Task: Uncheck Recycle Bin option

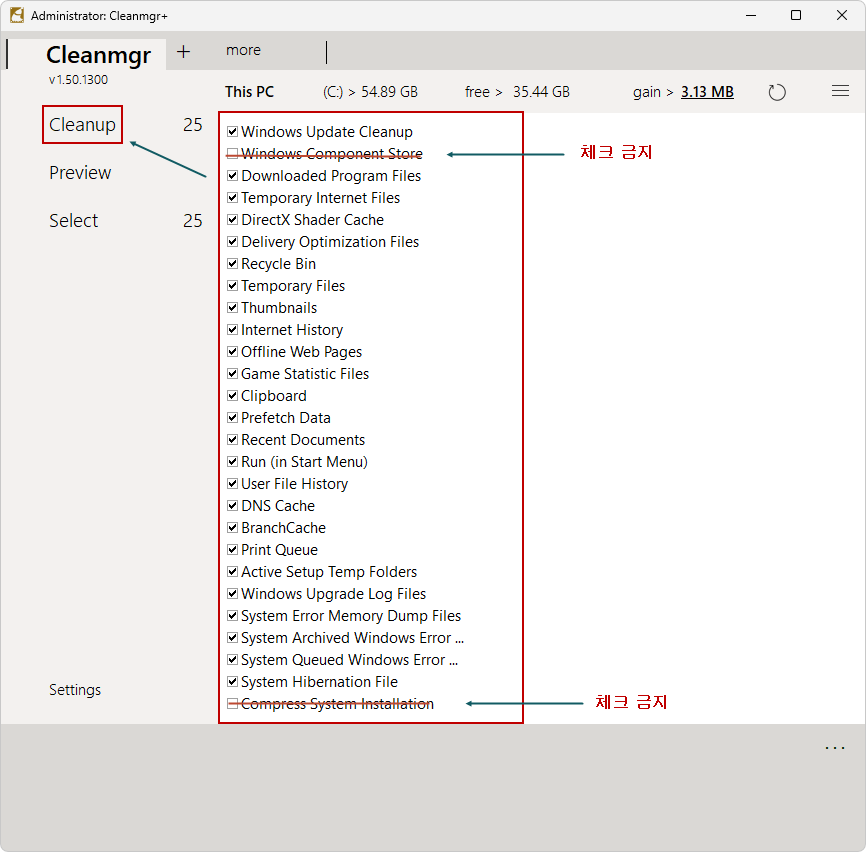Action: click(x=233, y=263)
